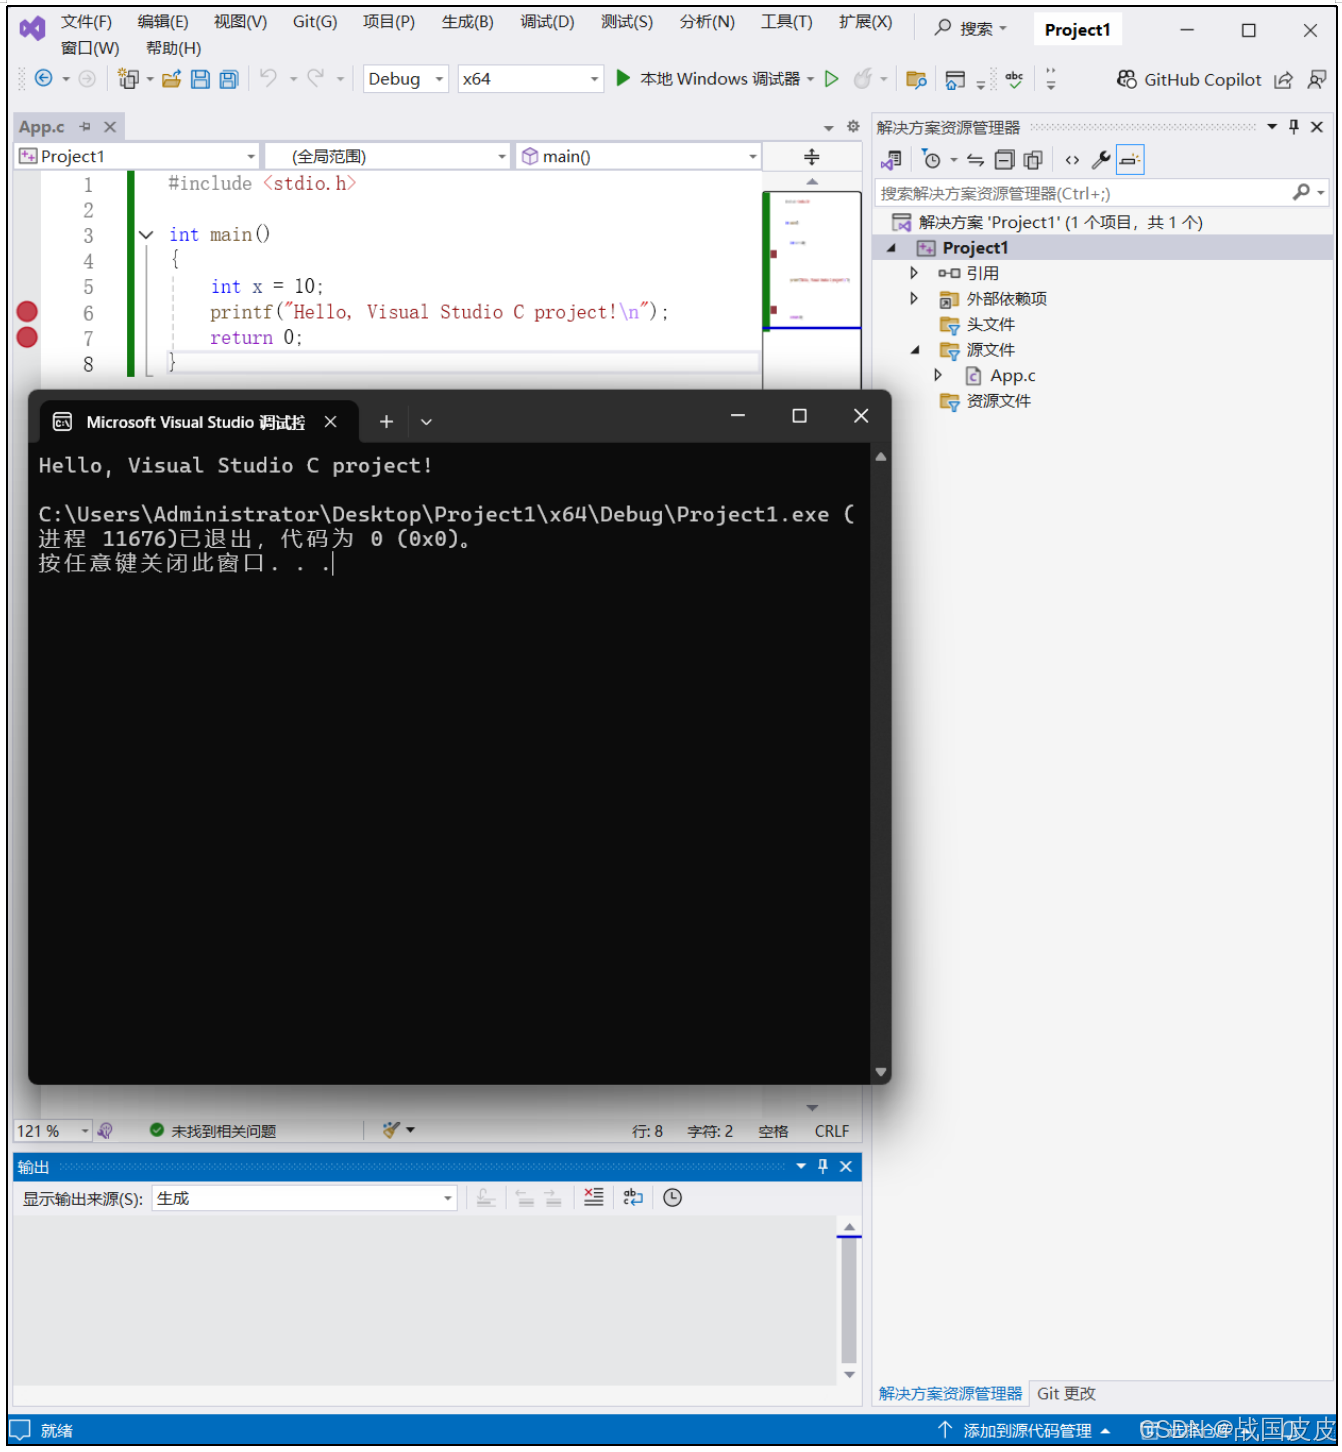Click sync with active document icon
The width and height of the screenshot is (1342, 1452).
pyautogui.click(x=975, y=160)
